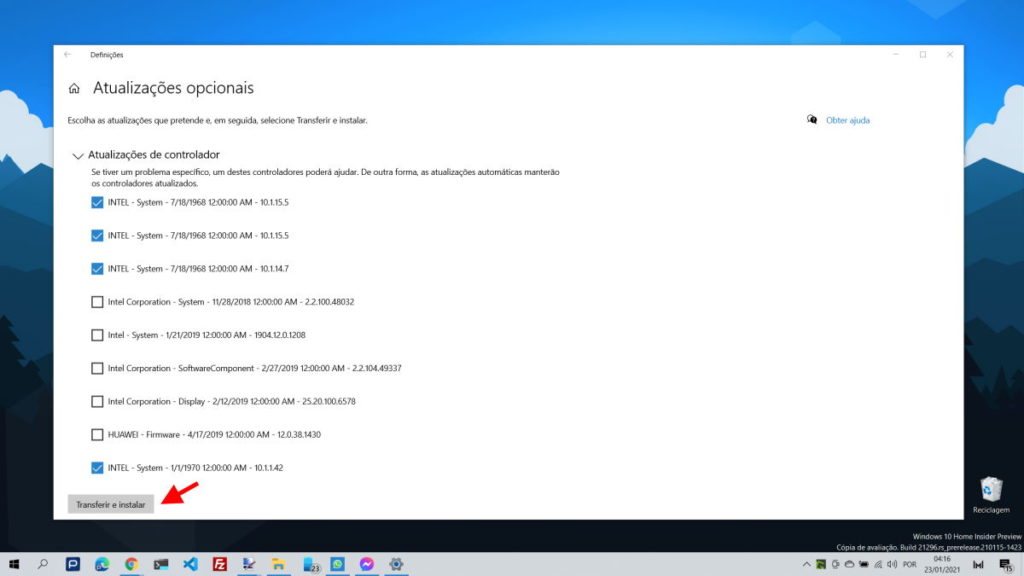Open Google Chrome from the taskbar
The image size is (1024, 576).
click(x=131, y=565)
